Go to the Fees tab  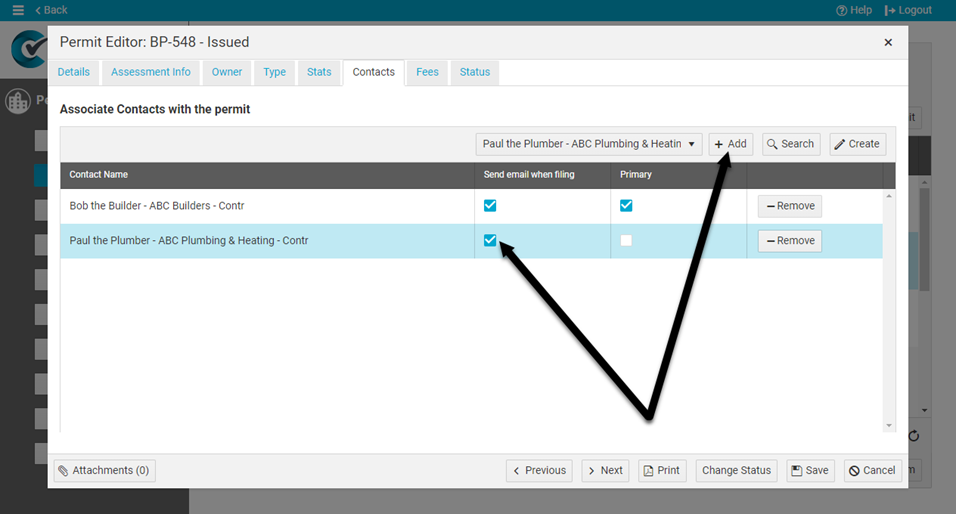tap(427, 72)
